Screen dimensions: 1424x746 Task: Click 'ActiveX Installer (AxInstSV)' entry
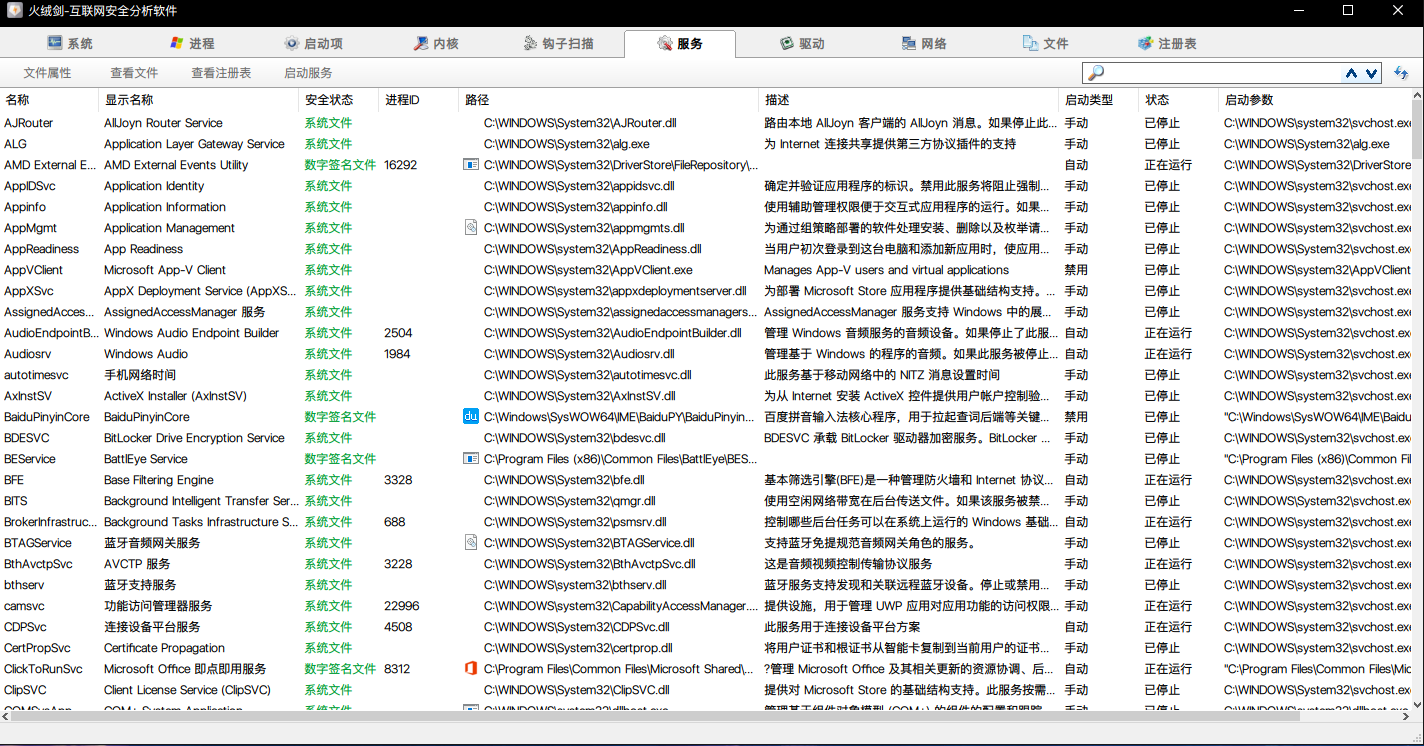tap(175, 396)
